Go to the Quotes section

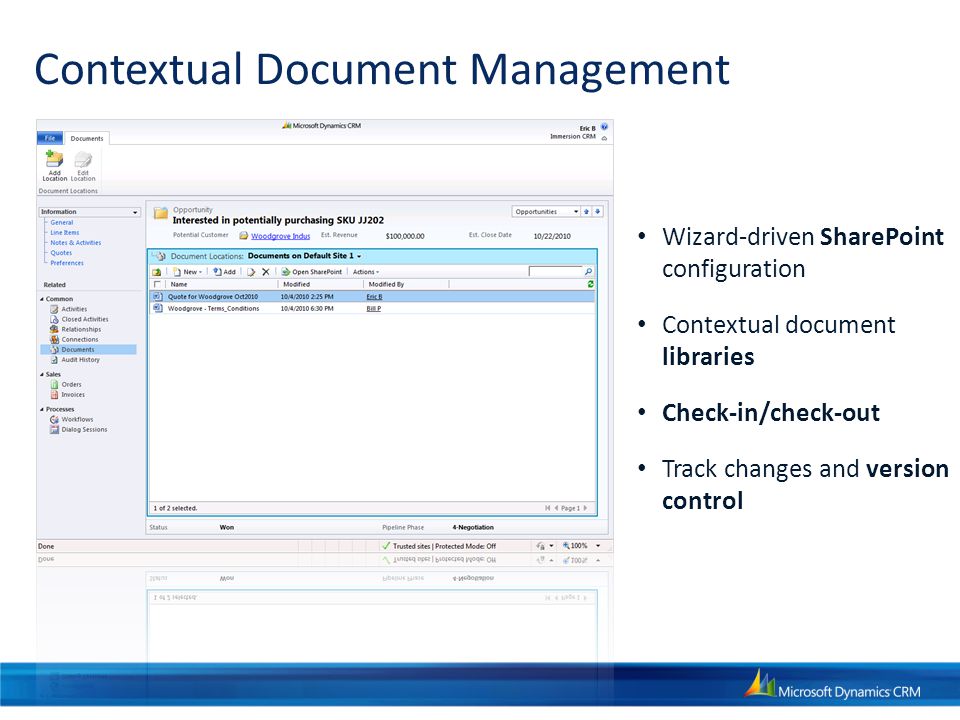(x=61, y=253)
